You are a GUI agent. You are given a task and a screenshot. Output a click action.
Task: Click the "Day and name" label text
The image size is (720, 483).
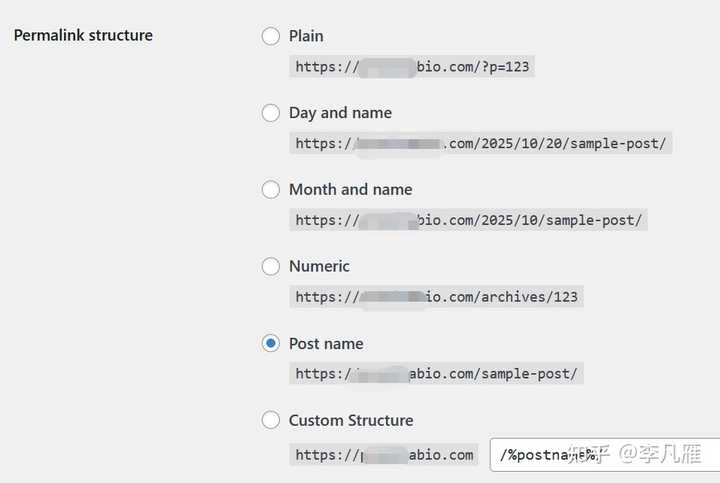point(340,113)
